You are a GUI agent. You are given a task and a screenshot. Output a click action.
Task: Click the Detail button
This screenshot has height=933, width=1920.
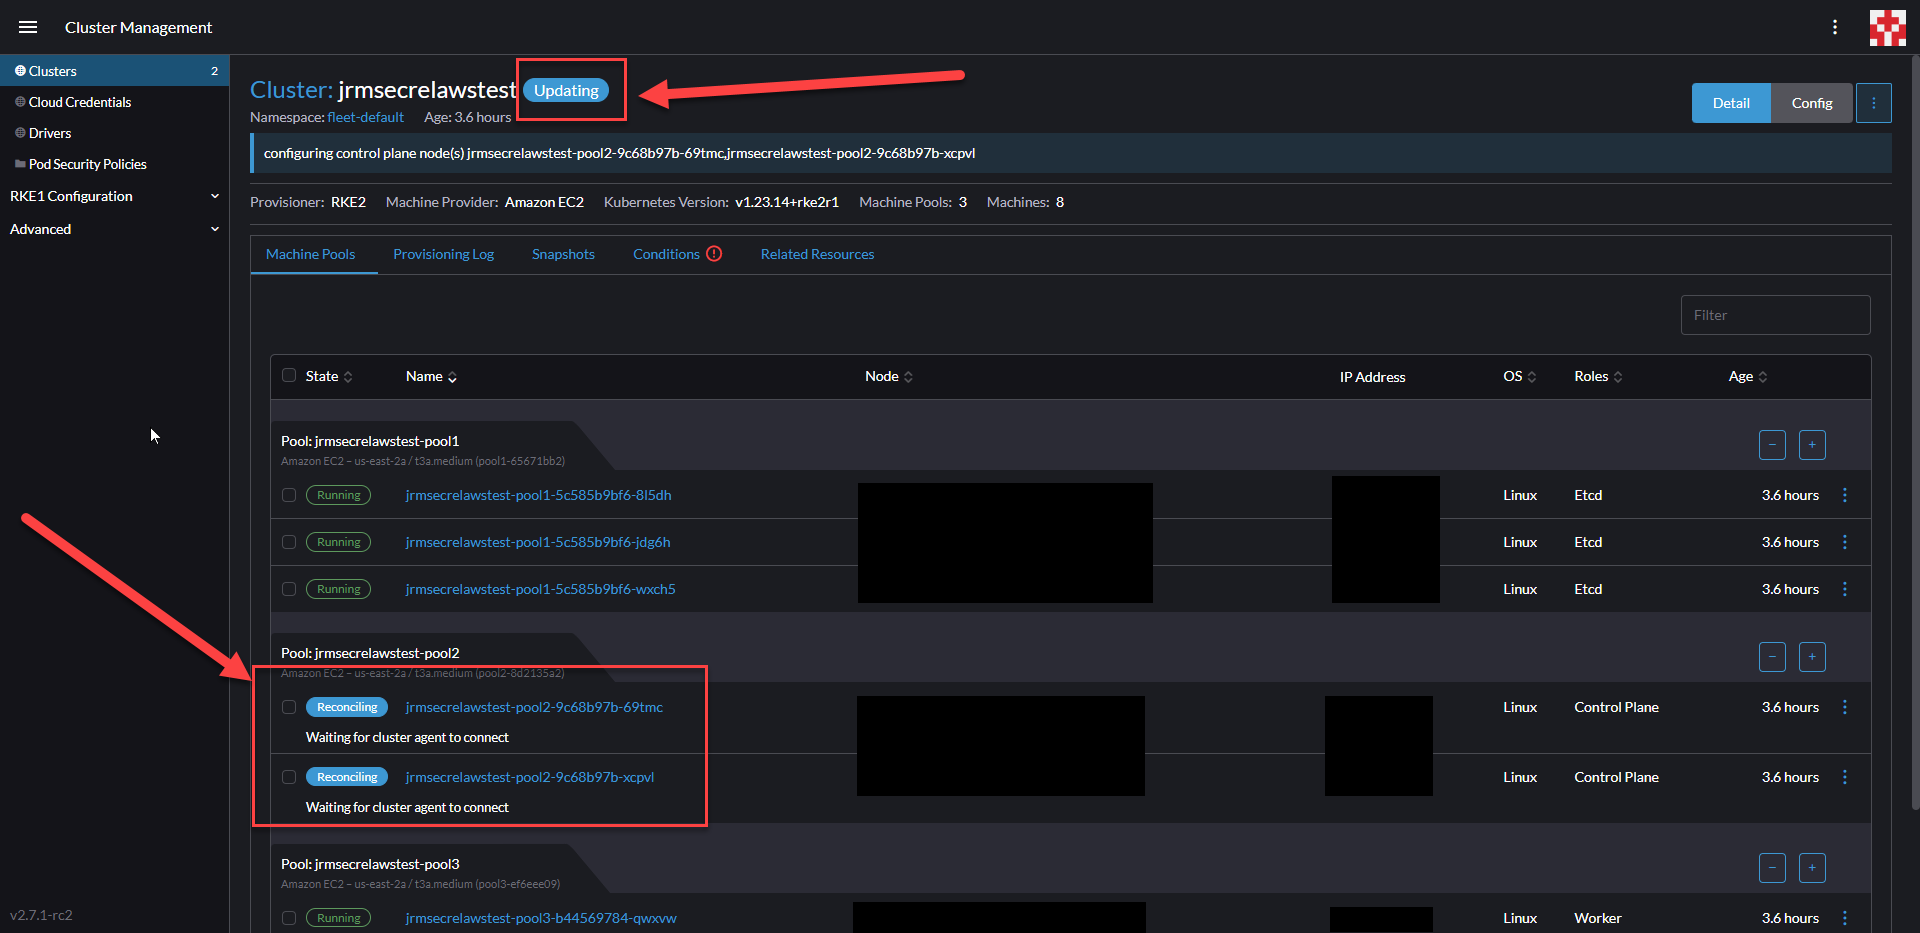(x=1730, y=103)
